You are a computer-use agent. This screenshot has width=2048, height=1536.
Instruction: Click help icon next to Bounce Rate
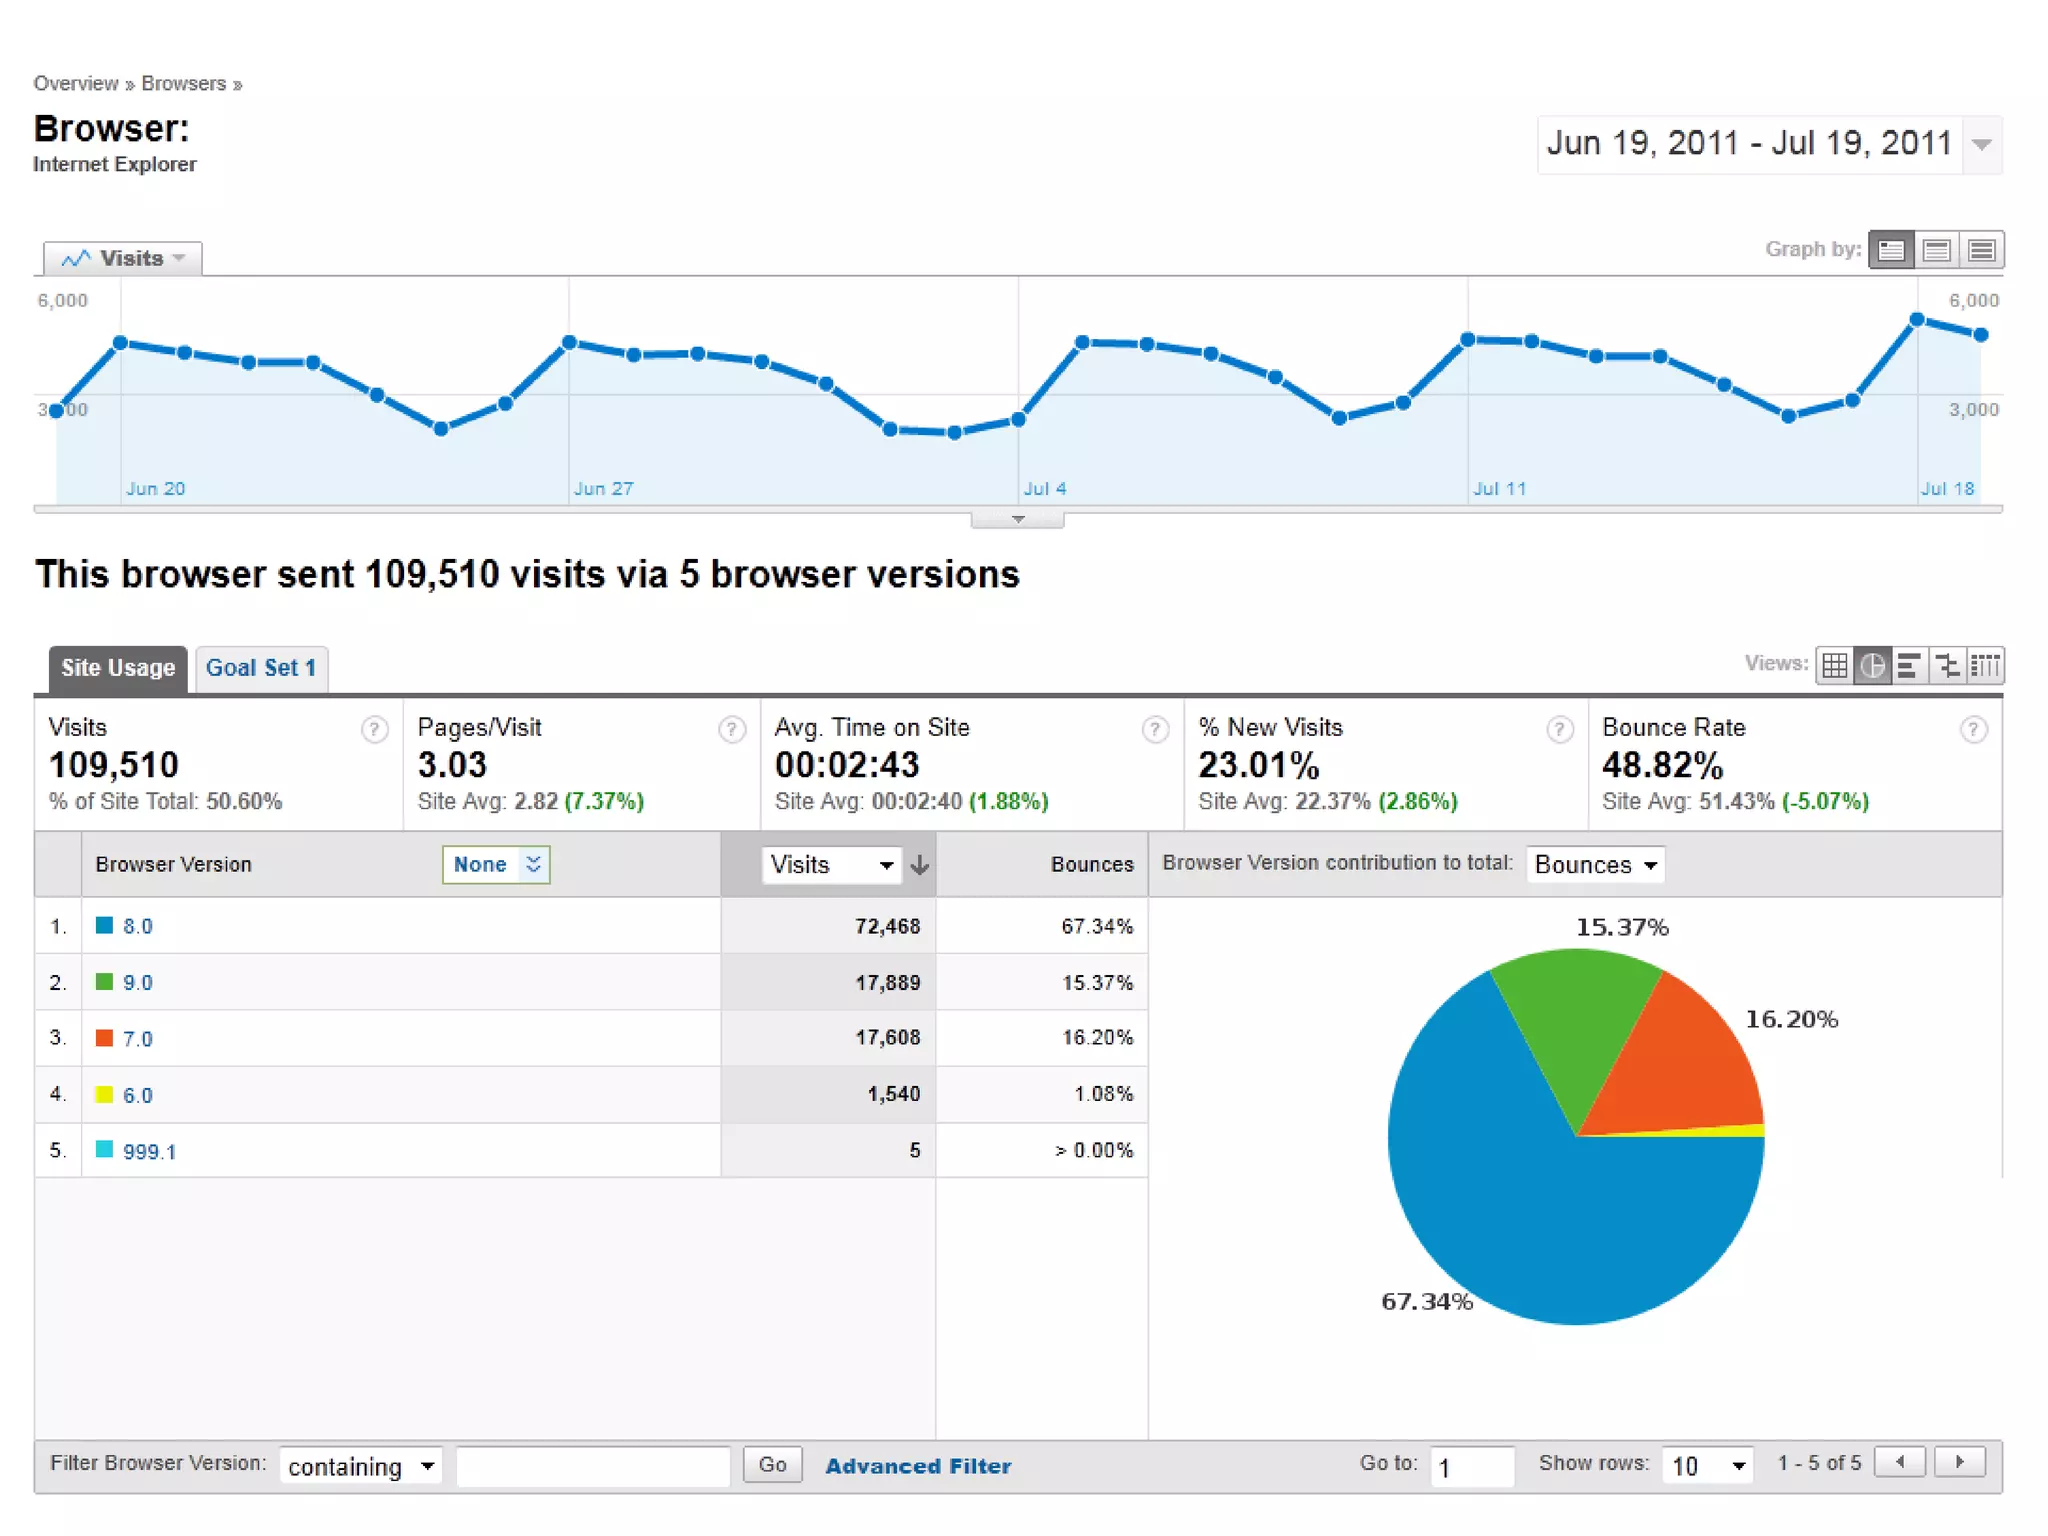pyautogui.click(x=1972, y=730)
